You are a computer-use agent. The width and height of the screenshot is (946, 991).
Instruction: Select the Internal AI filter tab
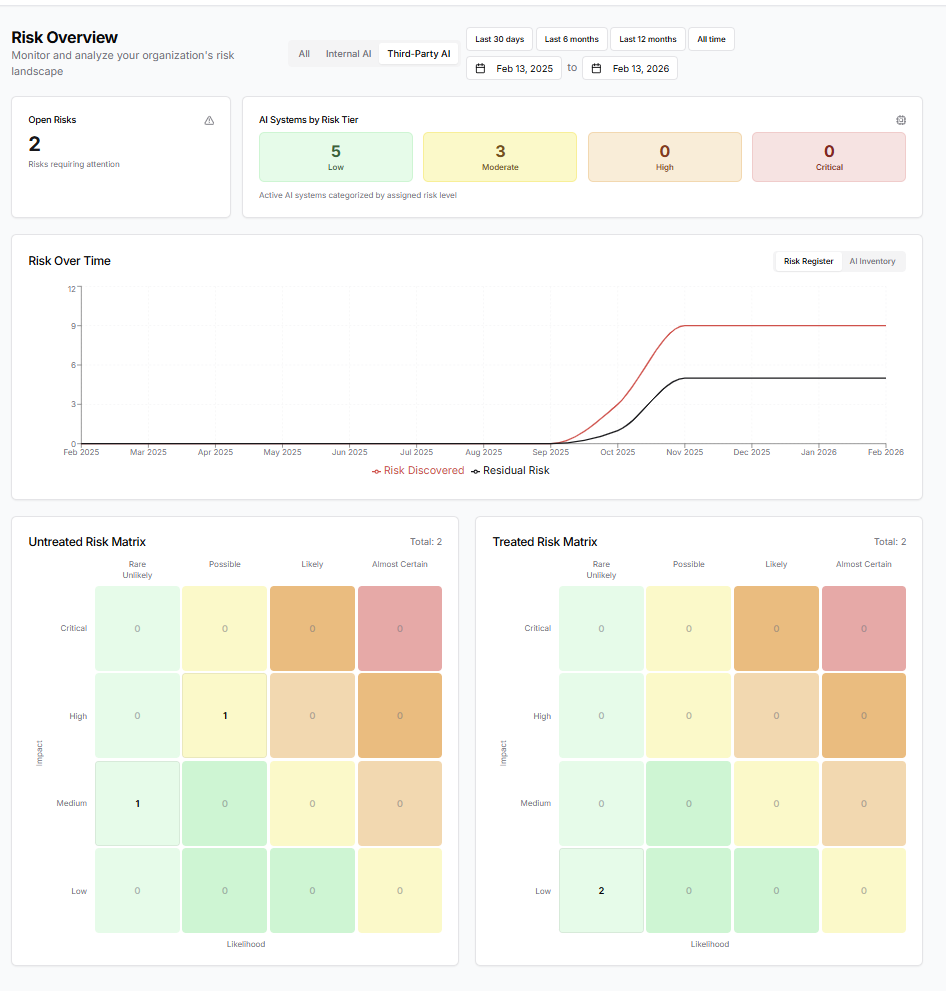[x=348, y=54]
